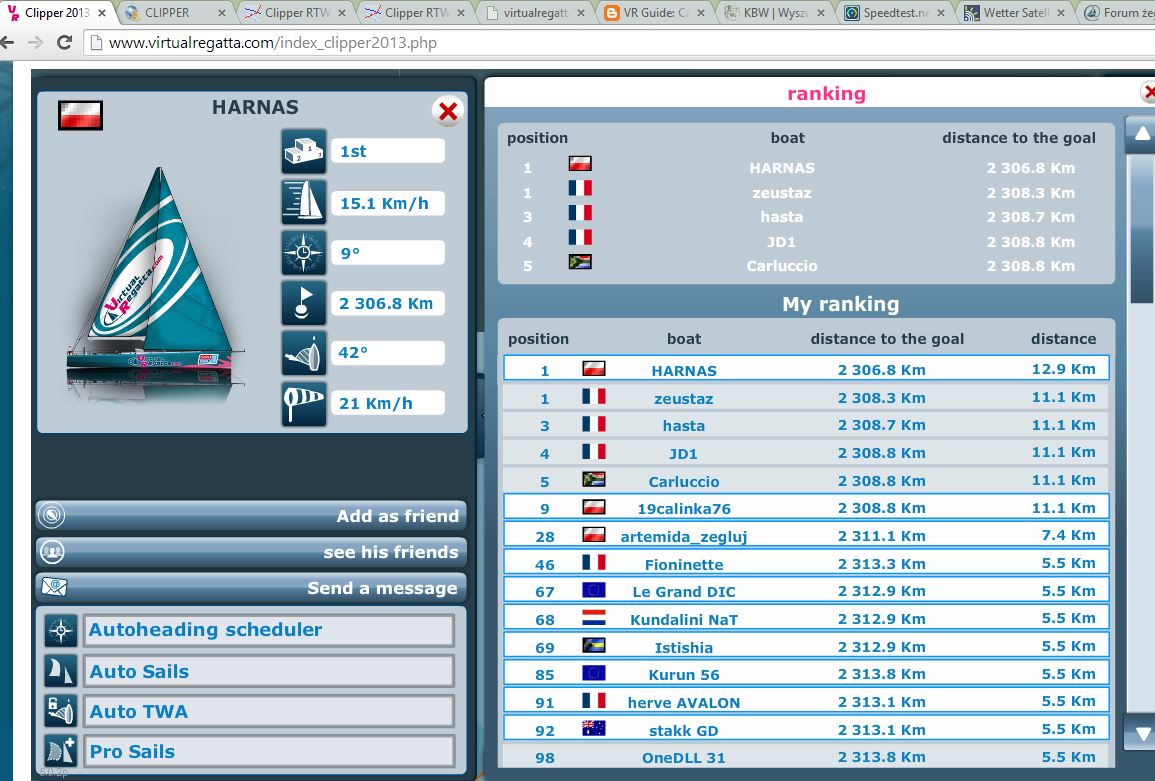The image size is (1155, 781).
Task: Select zeustaz in My ranking list
Action: (806, 398)
